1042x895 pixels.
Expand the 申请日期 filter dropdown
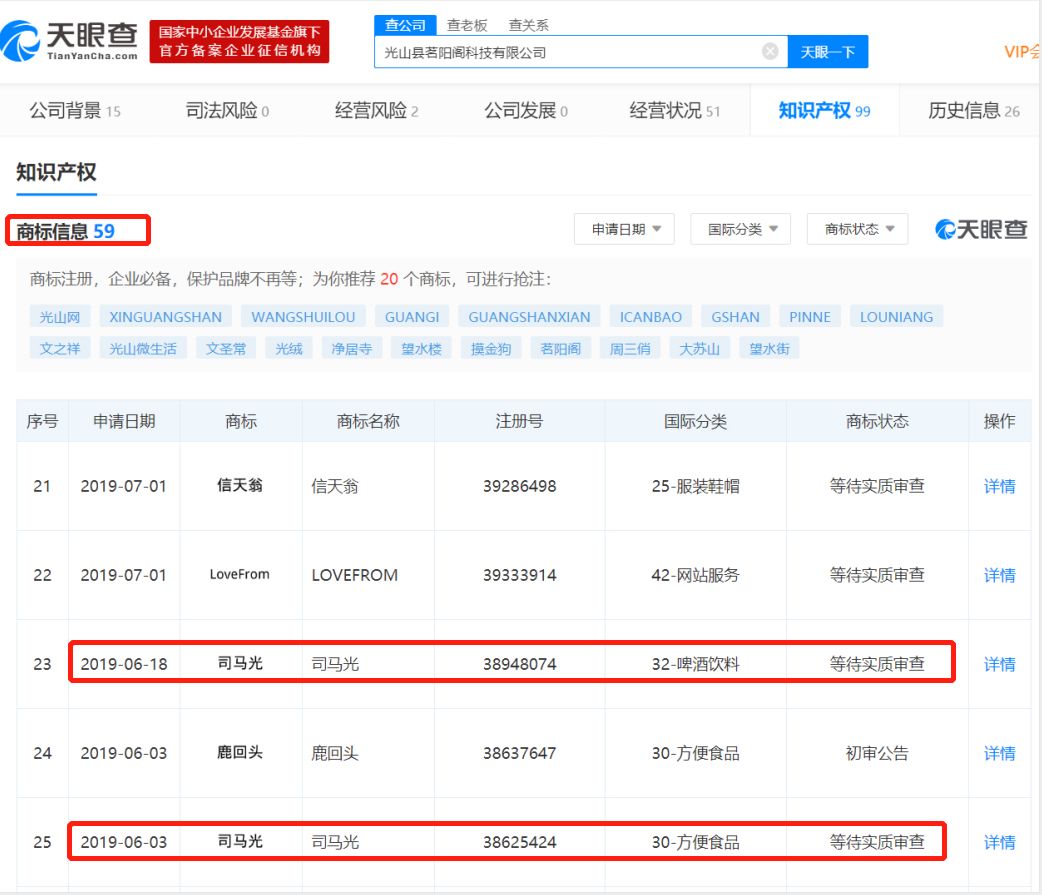coord(624,228)
